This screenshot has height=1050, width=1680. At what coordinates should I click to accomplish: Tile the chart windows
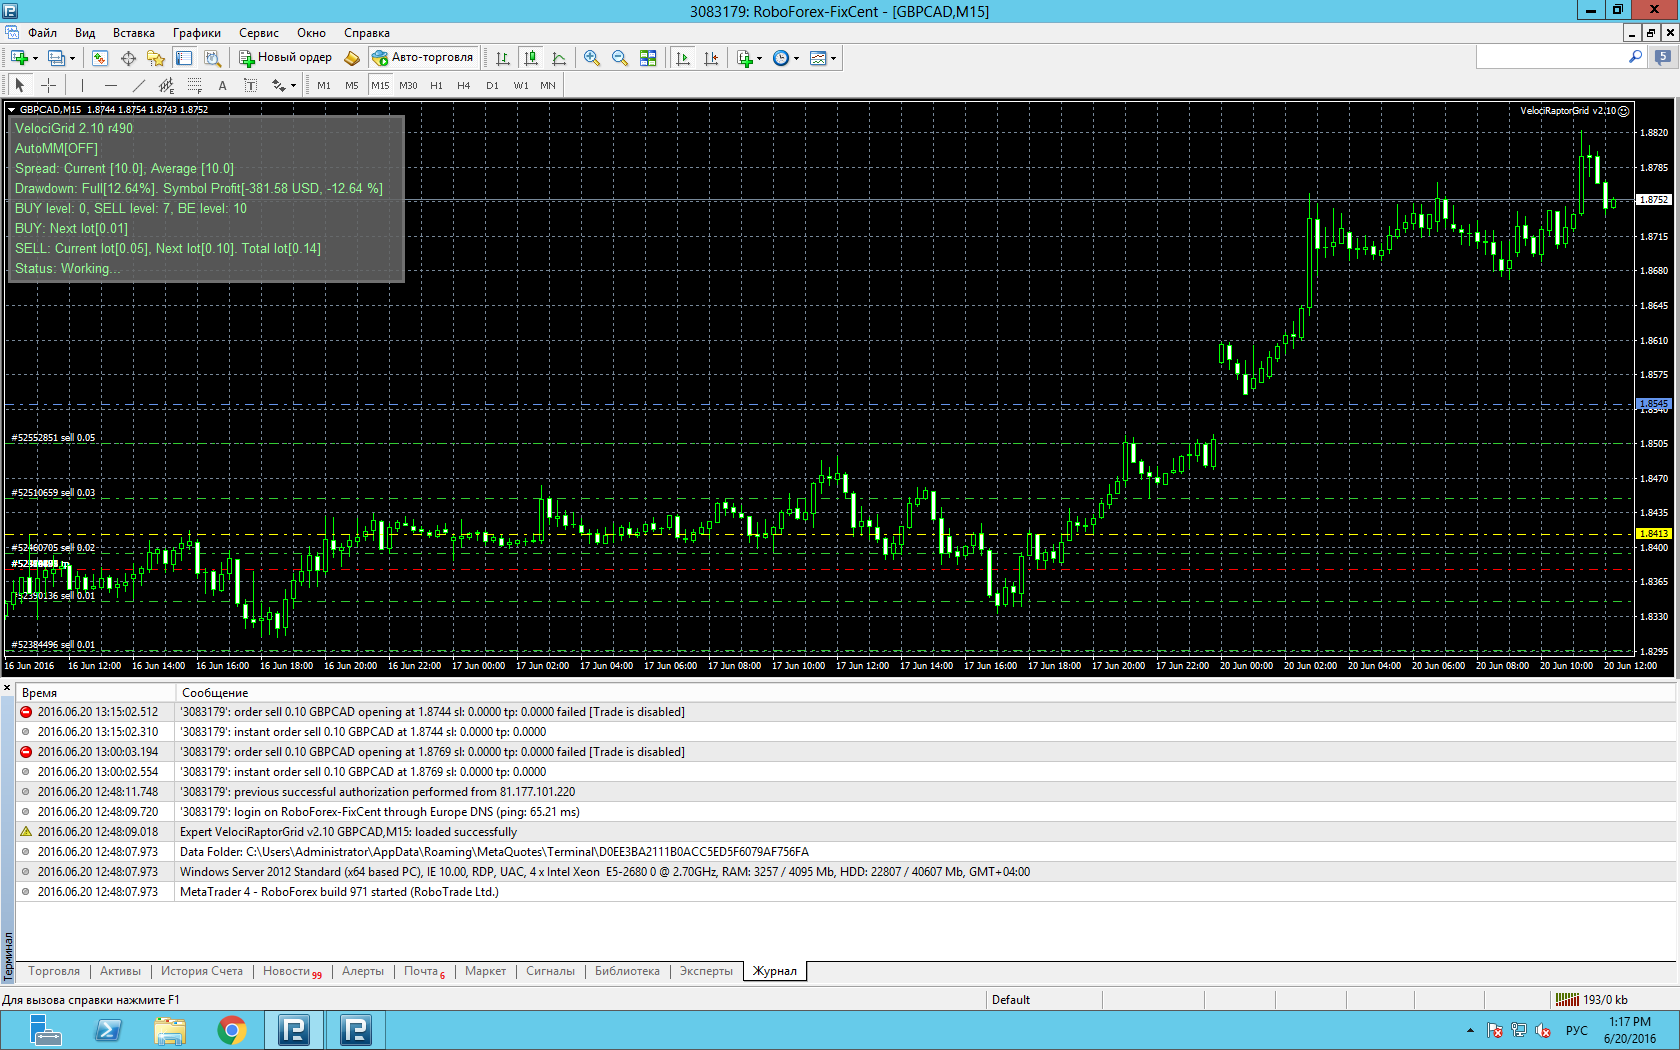coord(648,58)
